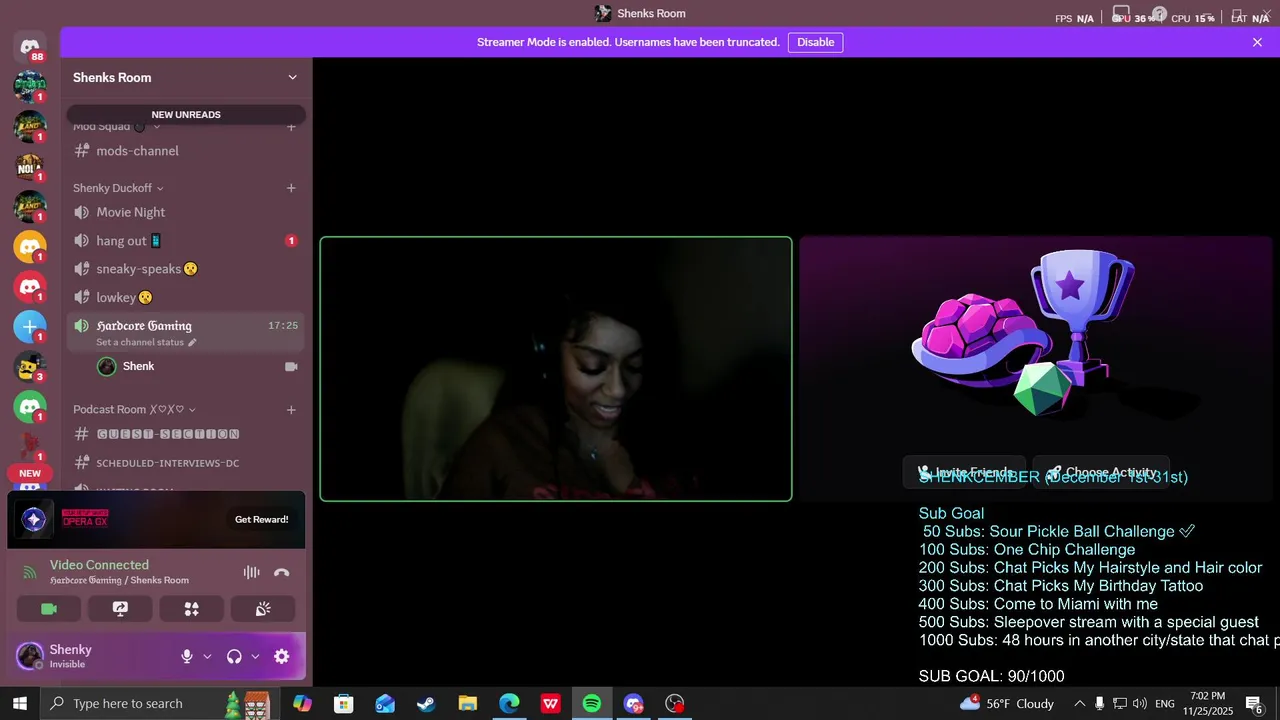Open the top-hat mustache server with 3 badge
This screenshot has width=1280, height=720.
click(x=30, y=366)
